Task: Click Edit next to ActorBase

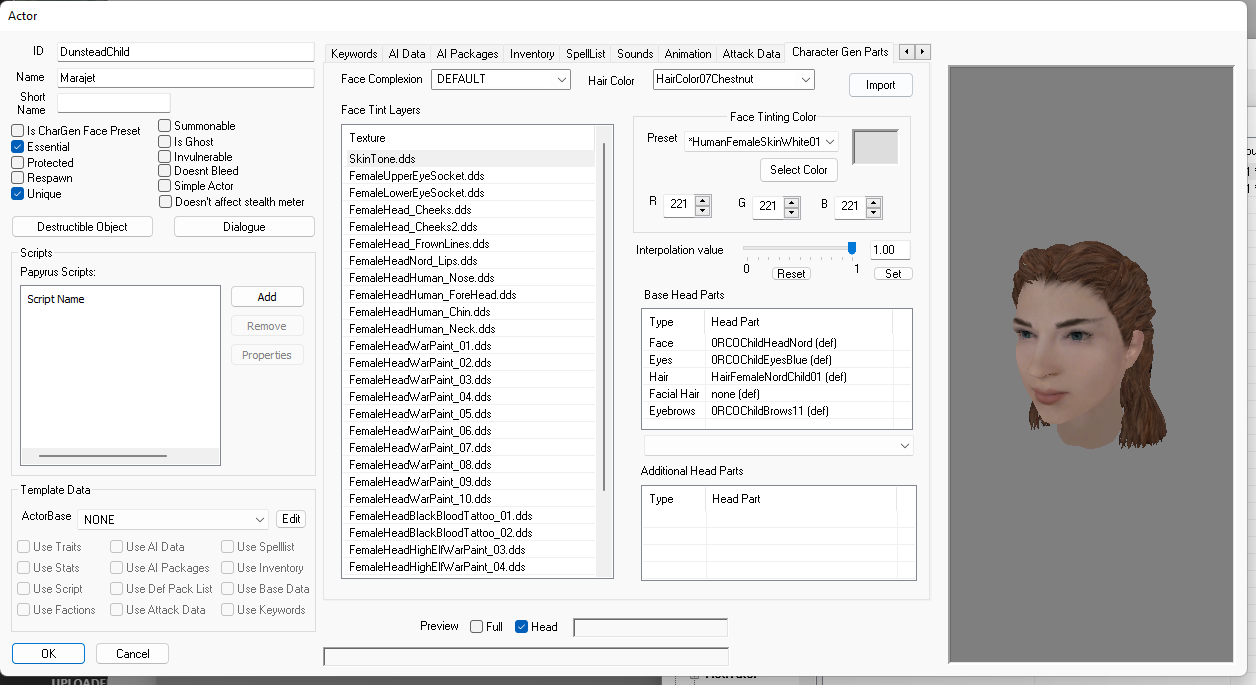Action: pyautogui.click(x=291, y=519)
